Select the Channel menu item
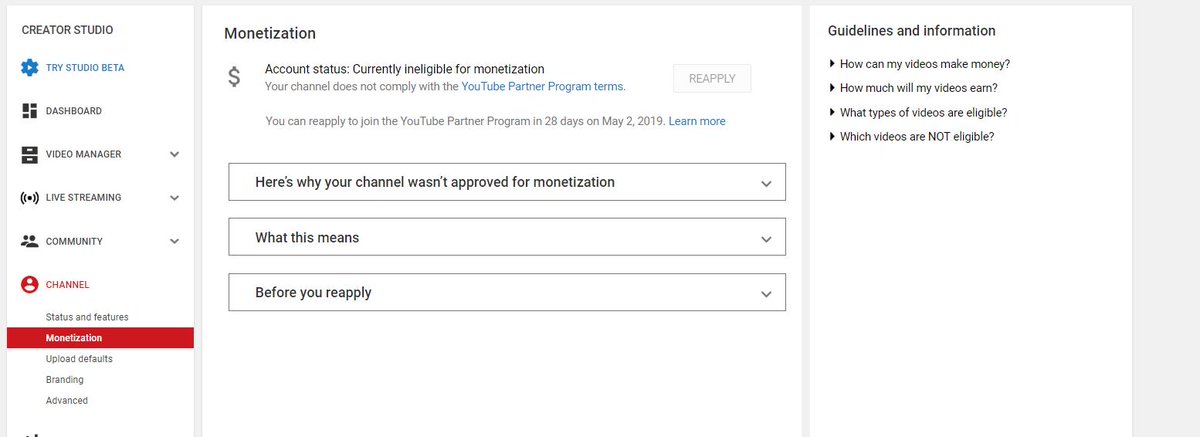The height and width of the screenshot is (437, 1200). 68,285
